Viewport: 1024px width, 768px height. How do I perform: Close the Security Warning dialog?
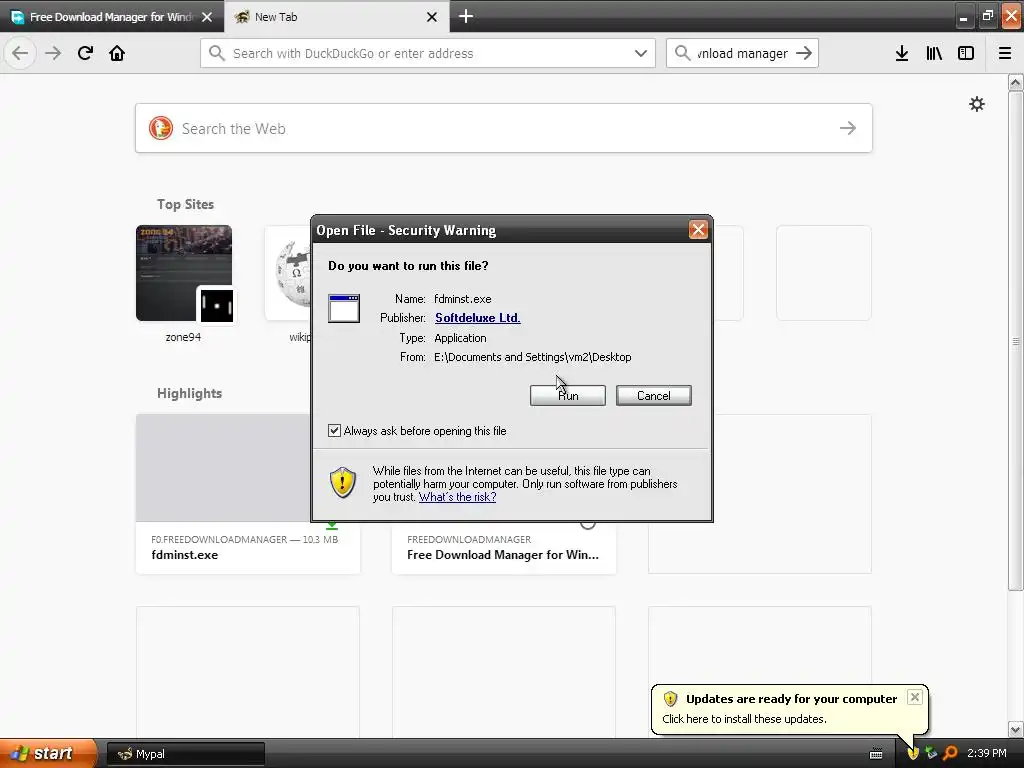698,230
